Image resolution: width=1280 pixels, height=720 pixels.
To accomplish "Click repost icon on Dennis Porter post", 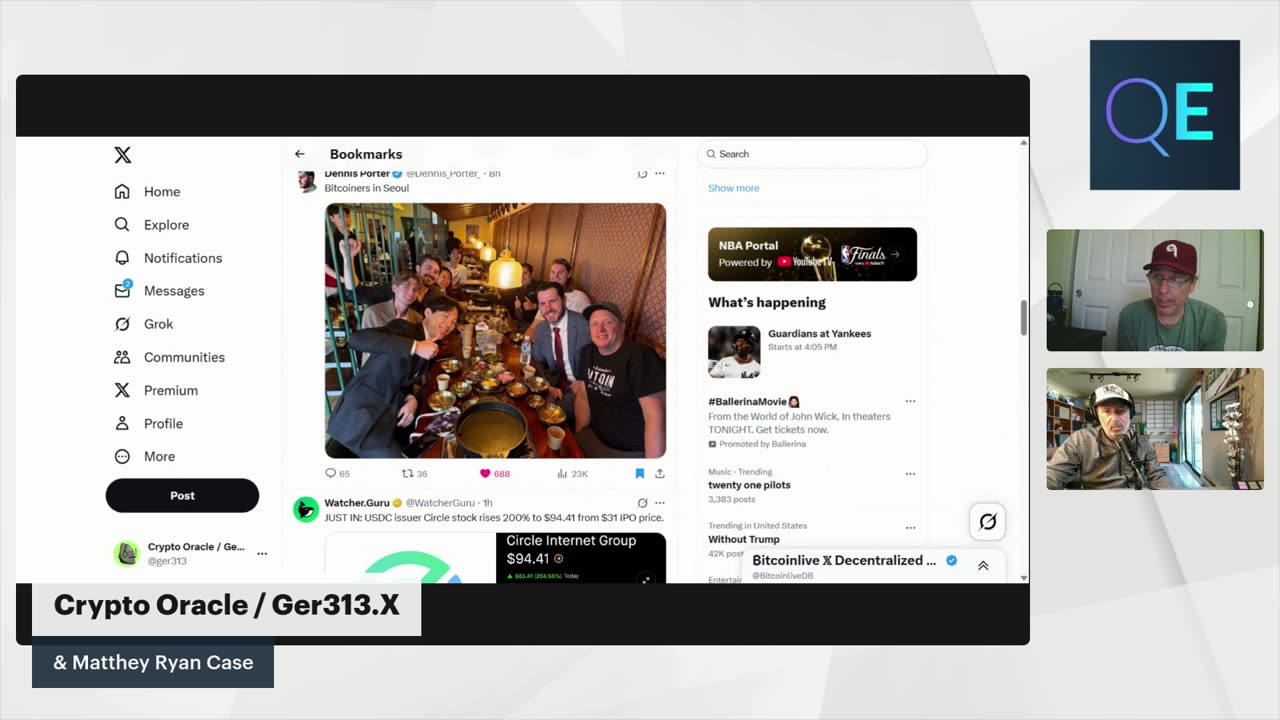I will pyautogui.click(x=407, y=473).
